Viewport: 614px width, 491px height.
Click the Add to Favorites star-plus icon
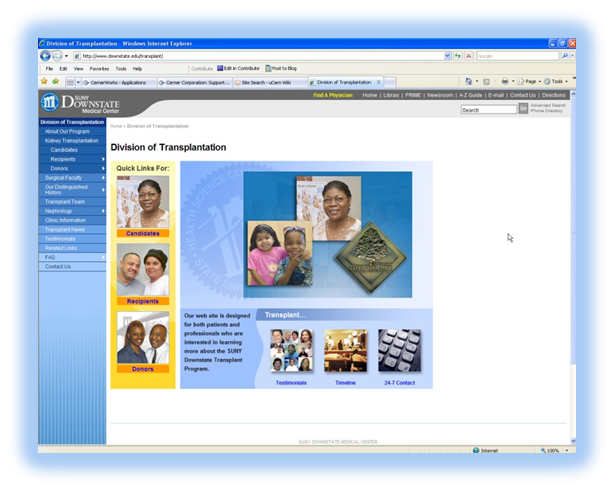coord(55,81)
